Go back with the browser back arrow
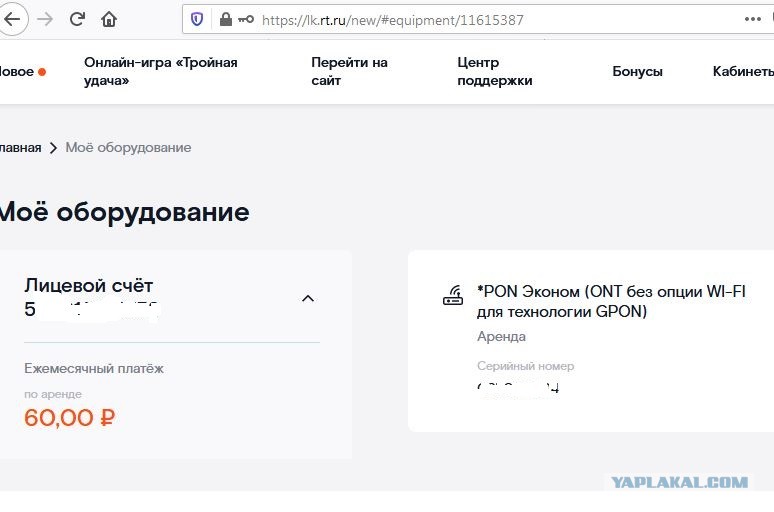Image resolution: width=774 pixels, height=512 pixels. pos(12,19)
